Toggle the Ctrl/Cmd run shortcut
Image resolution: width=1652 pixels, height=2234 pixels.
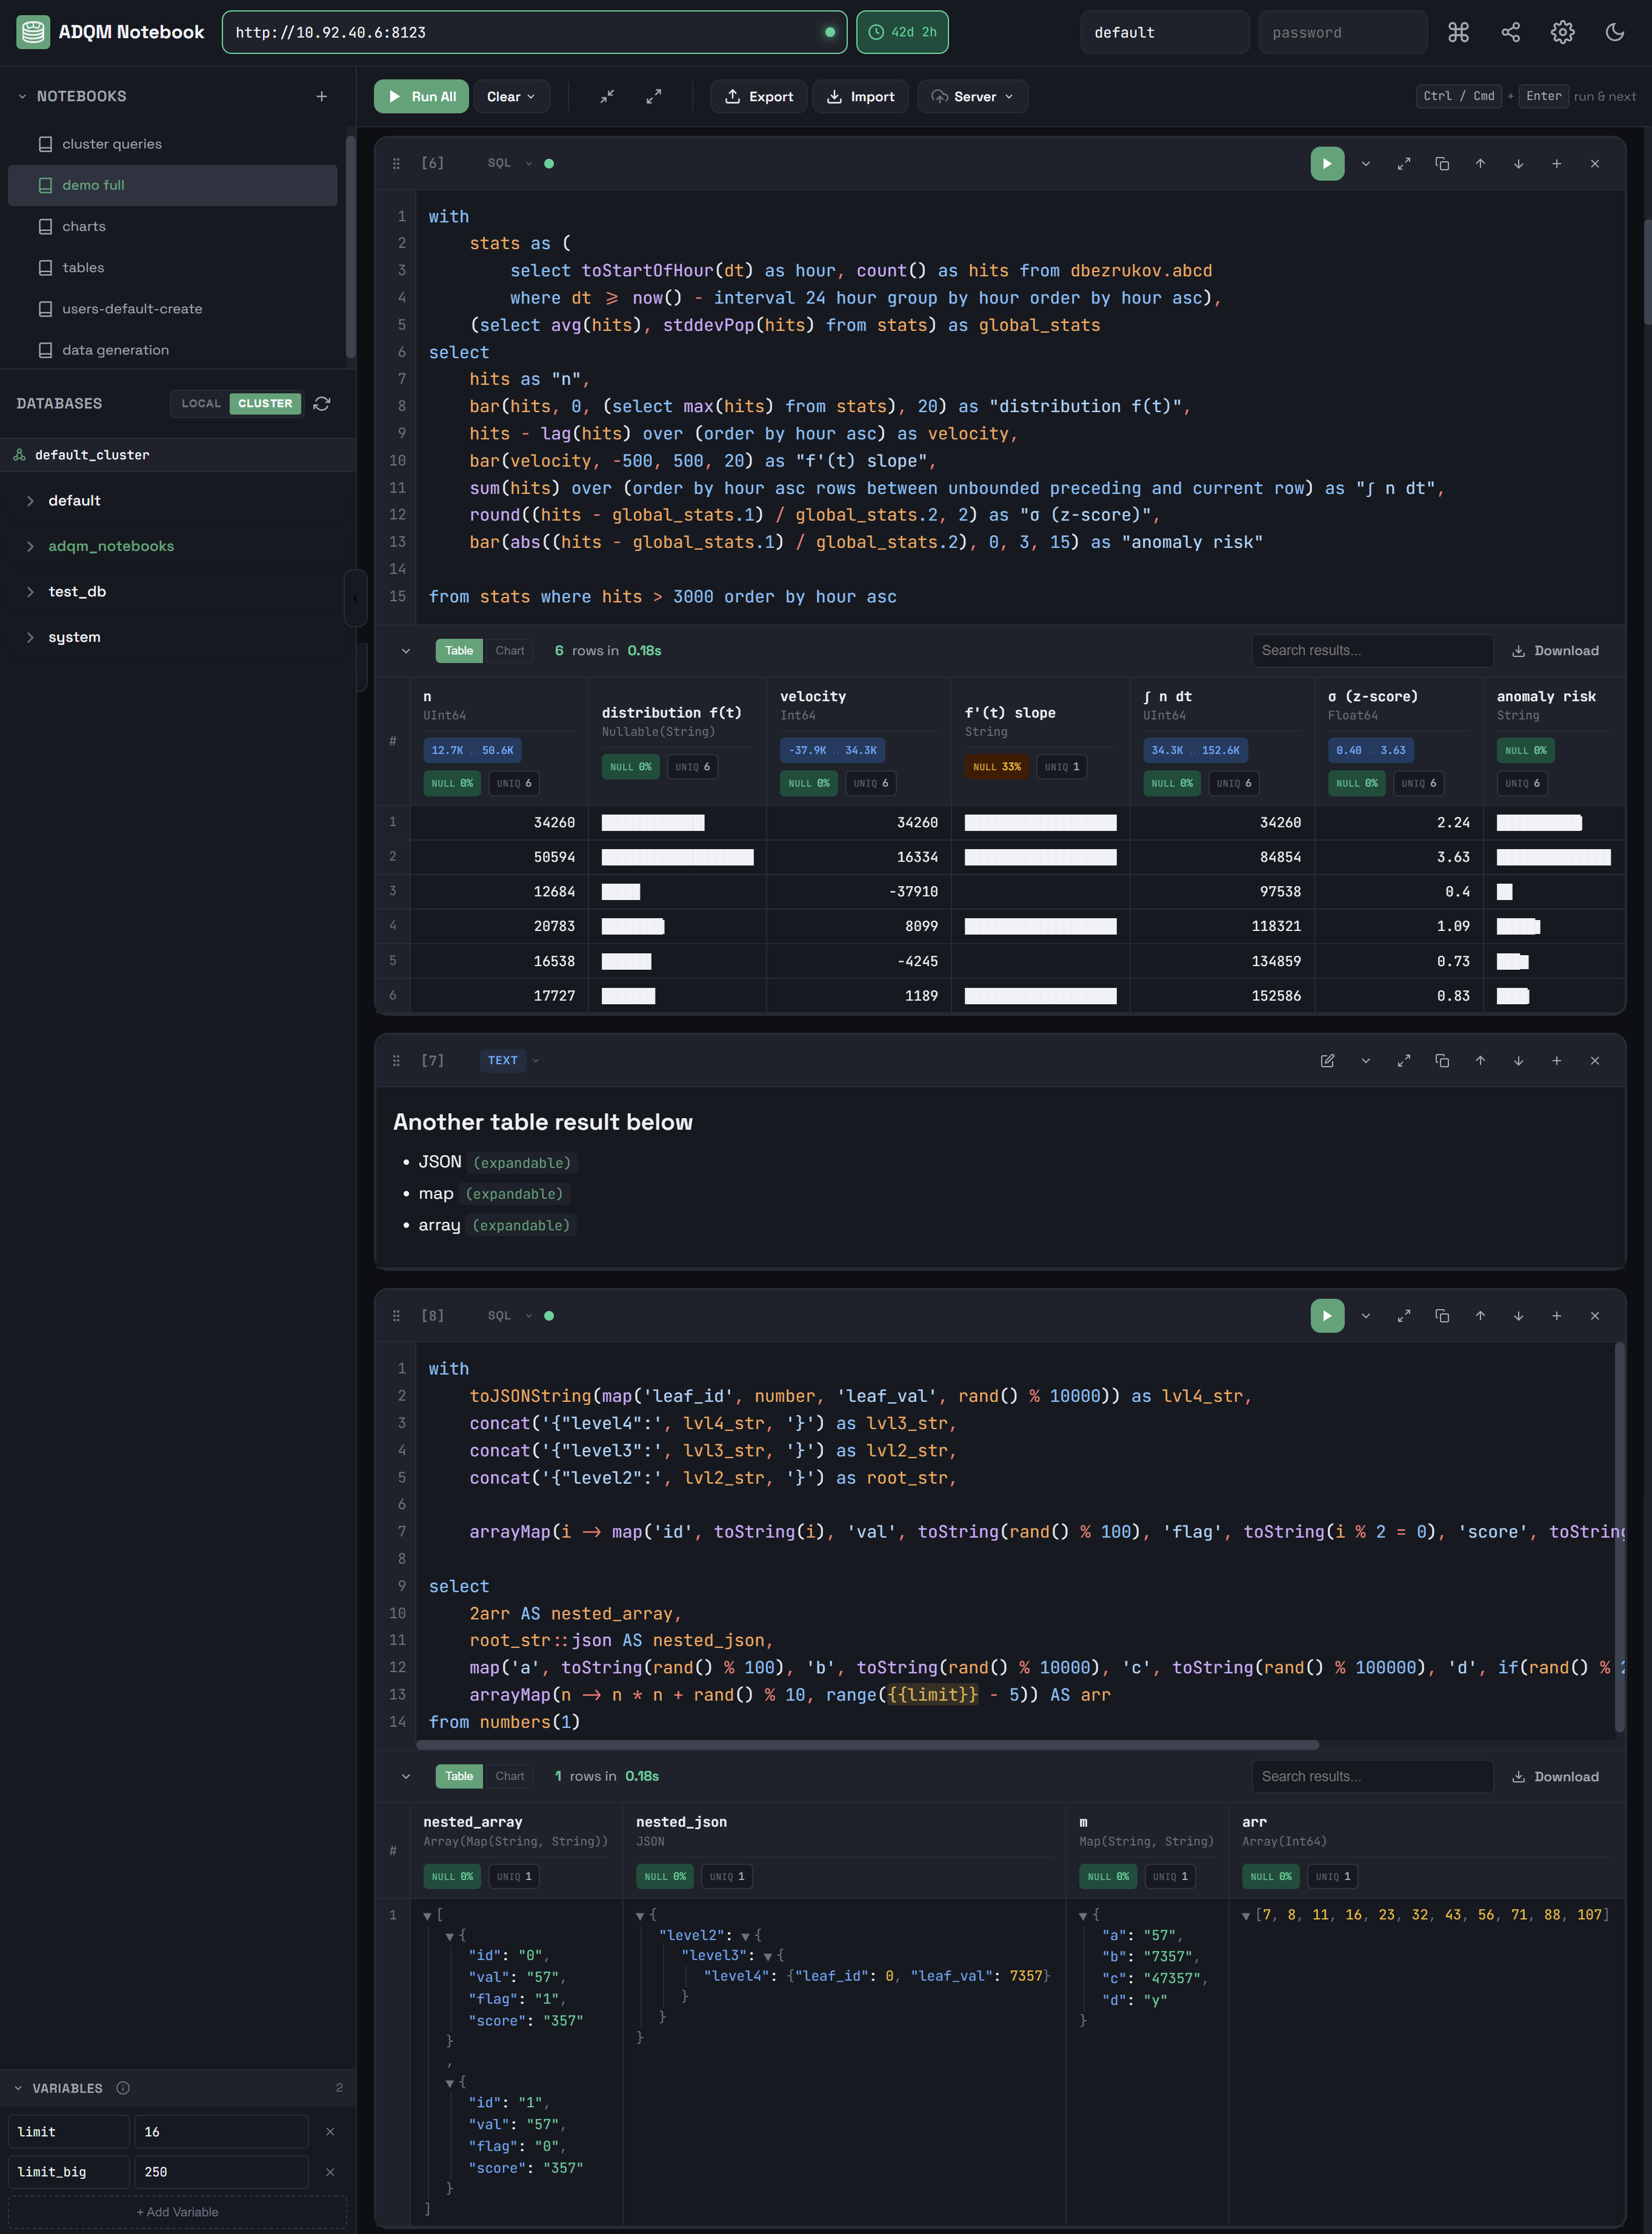1458,96
